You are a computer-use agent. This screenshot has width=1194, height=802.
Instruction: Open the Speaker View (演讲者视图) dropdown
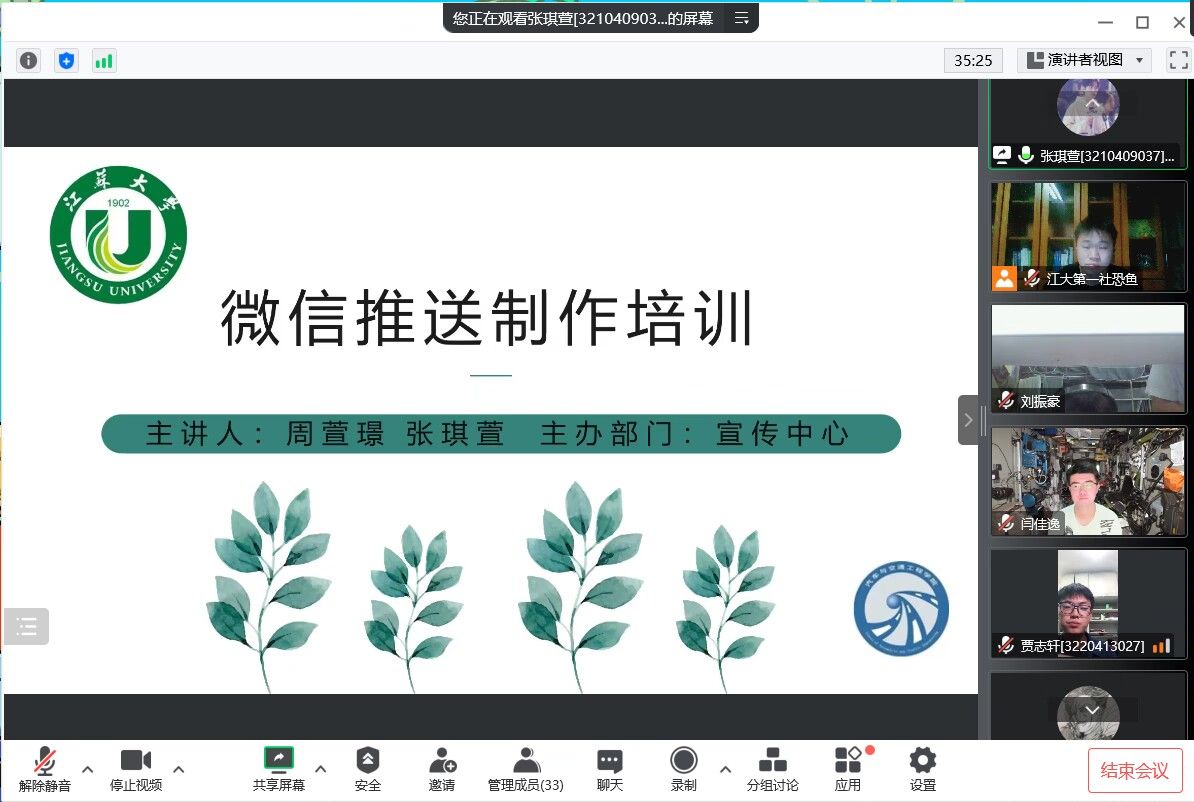click(x=1084, y=60)
